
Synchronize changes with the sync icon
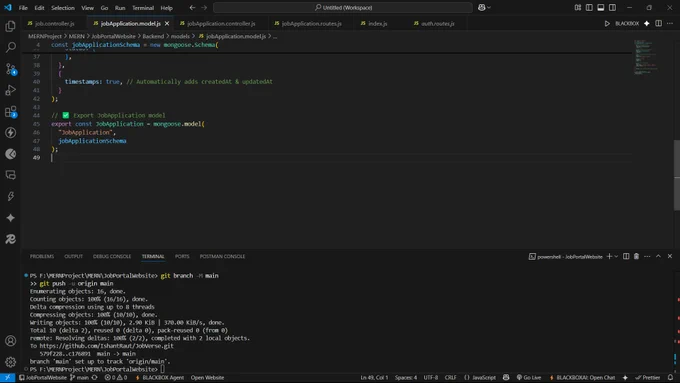point(95,377)
